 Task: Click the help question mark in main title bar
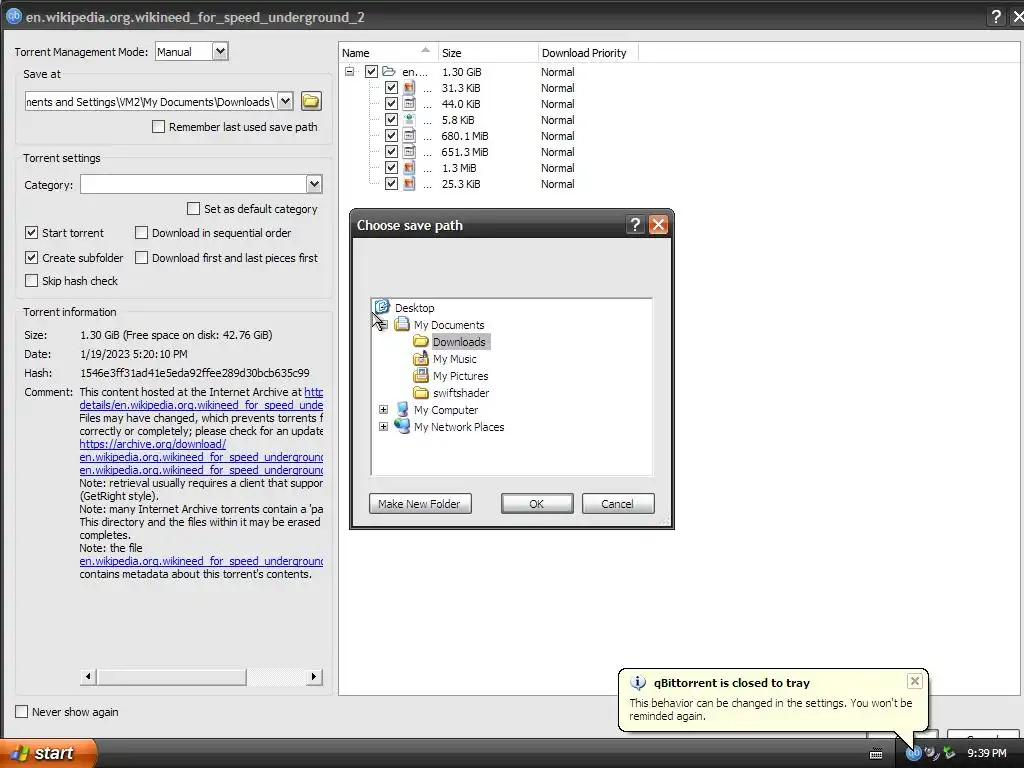click(995, 16)
